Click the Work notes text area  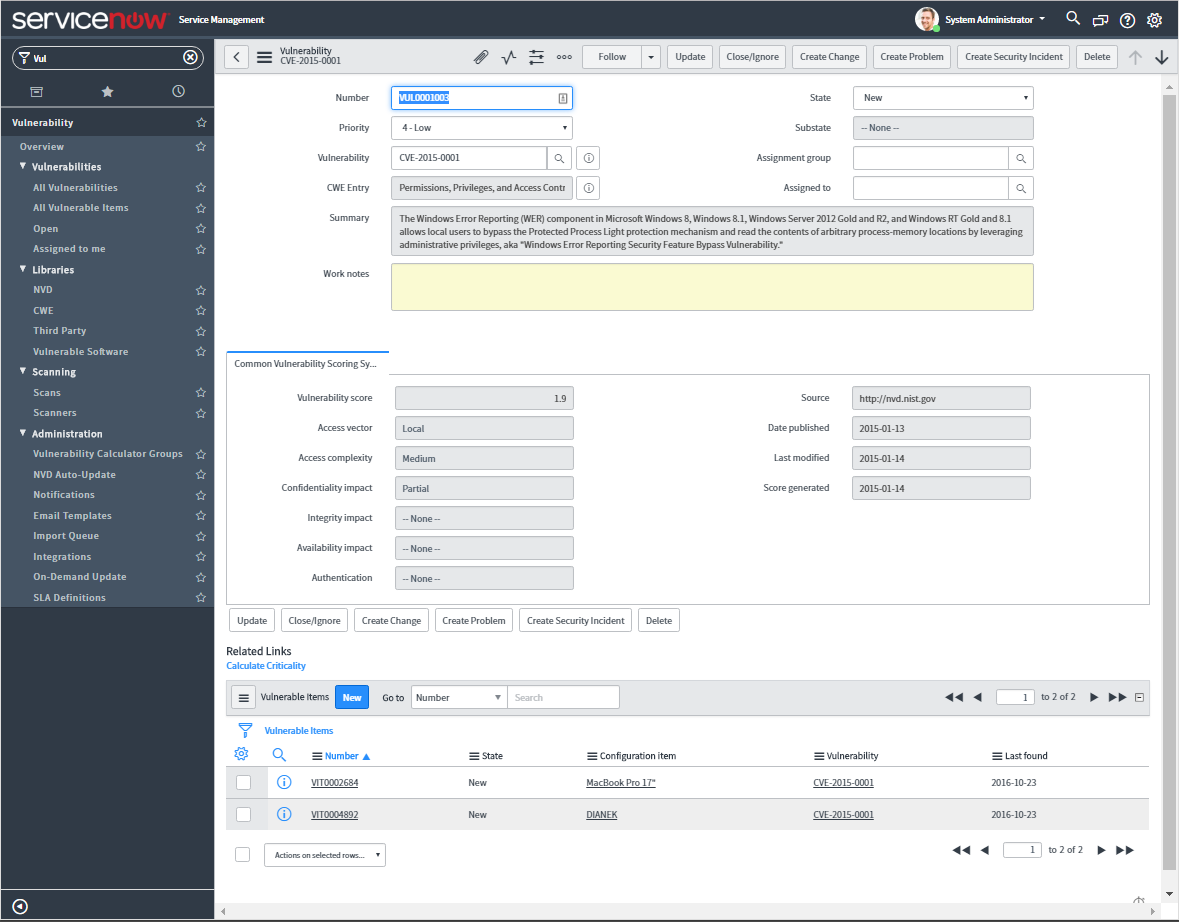712,287
